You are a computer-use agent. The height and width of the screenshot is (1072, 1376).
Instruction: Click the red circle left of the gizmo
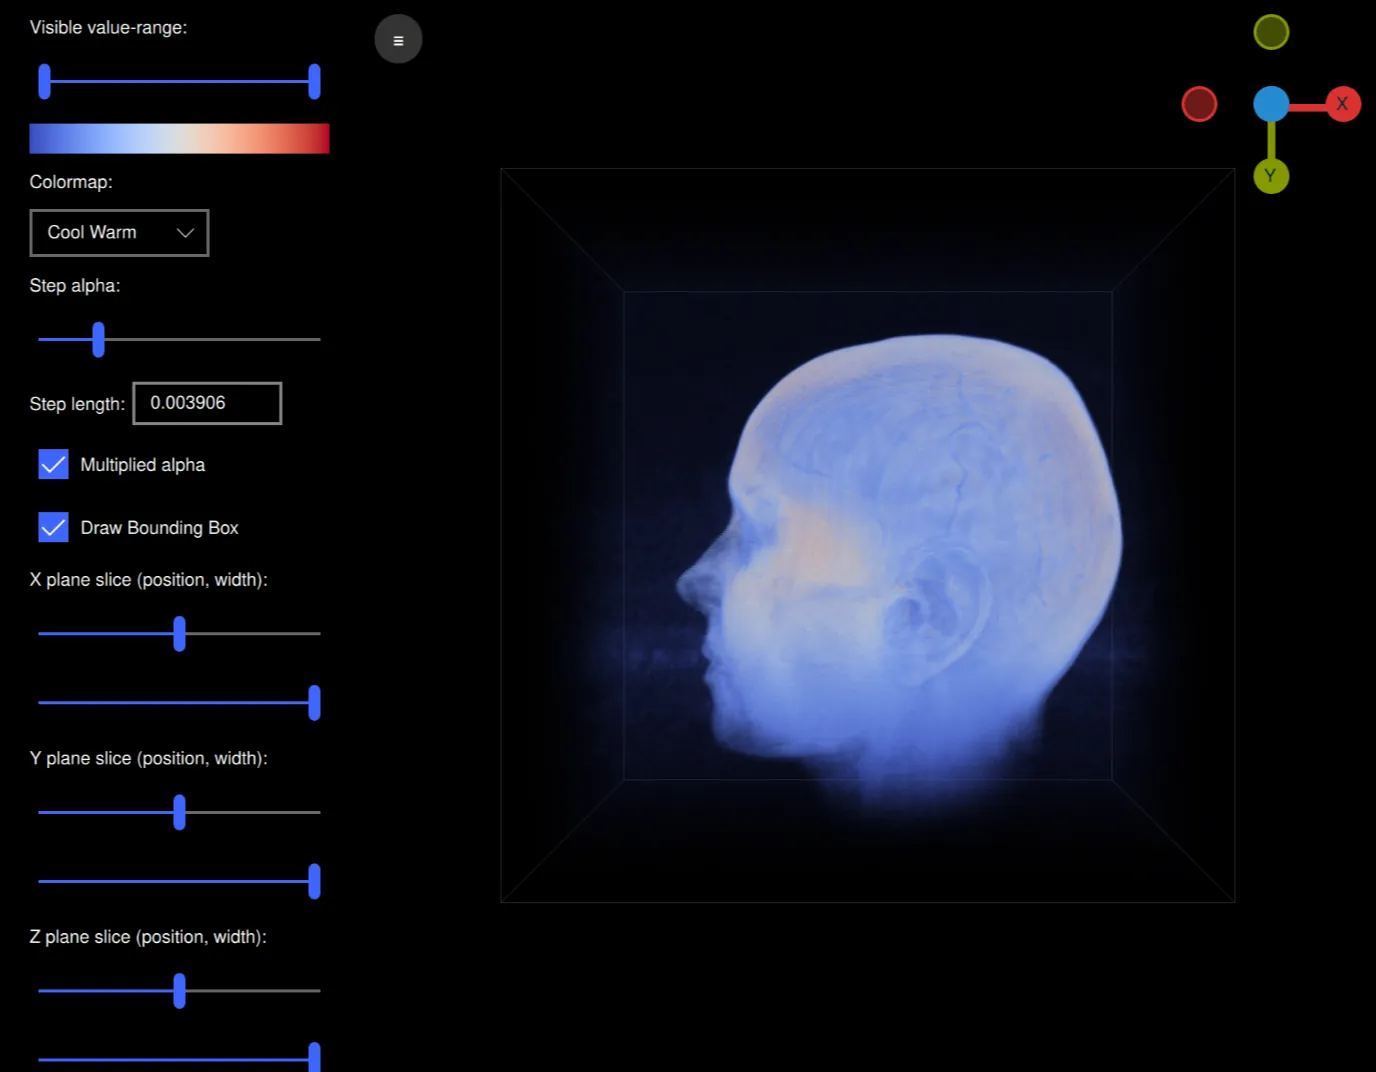pos(1199,103)
